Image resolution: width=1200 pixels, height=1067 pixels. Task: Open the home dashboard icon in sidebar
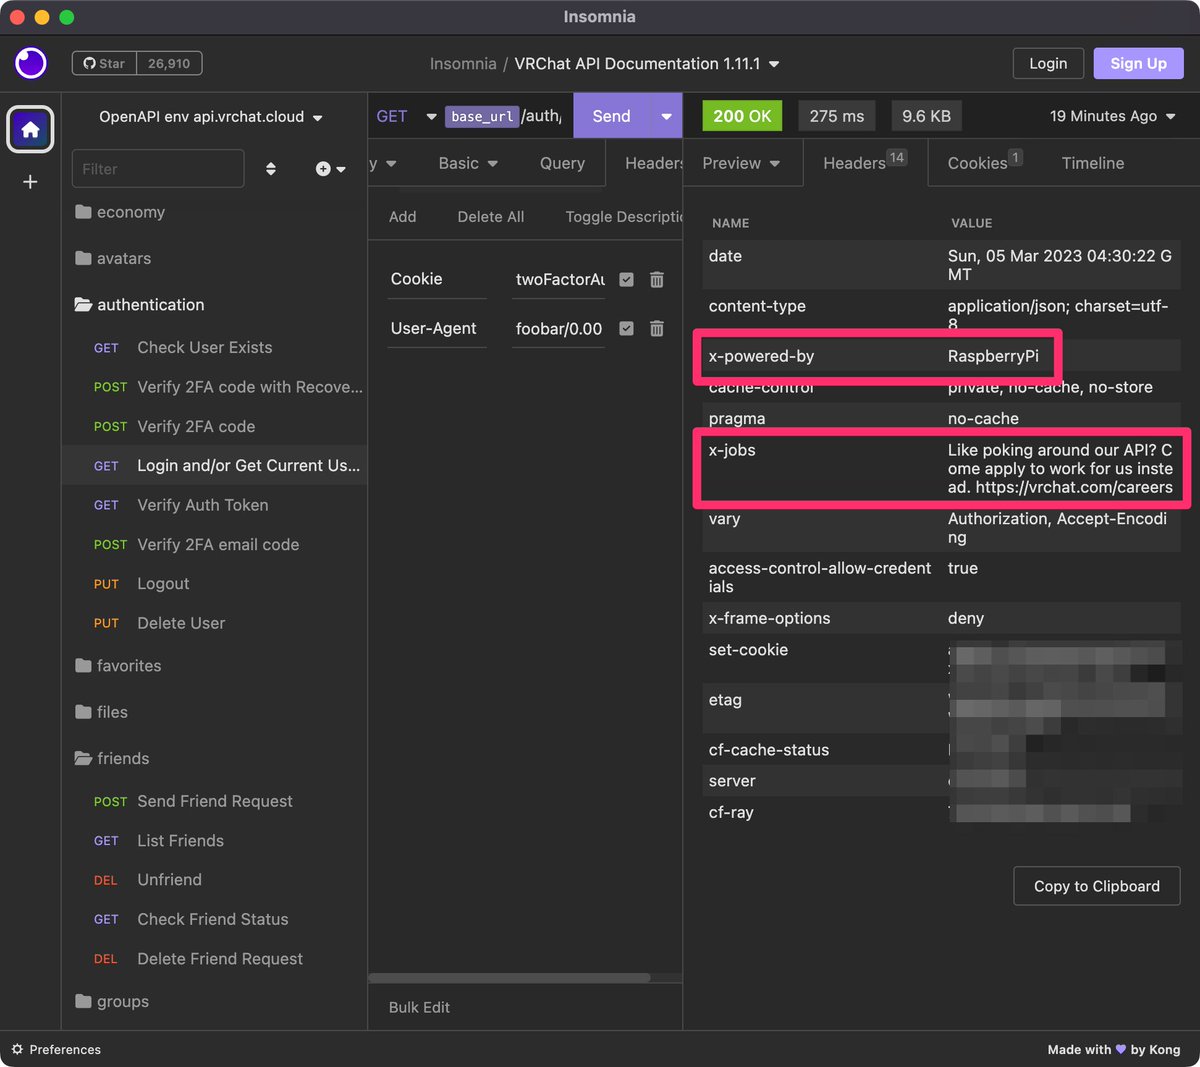tap(30, 129)
